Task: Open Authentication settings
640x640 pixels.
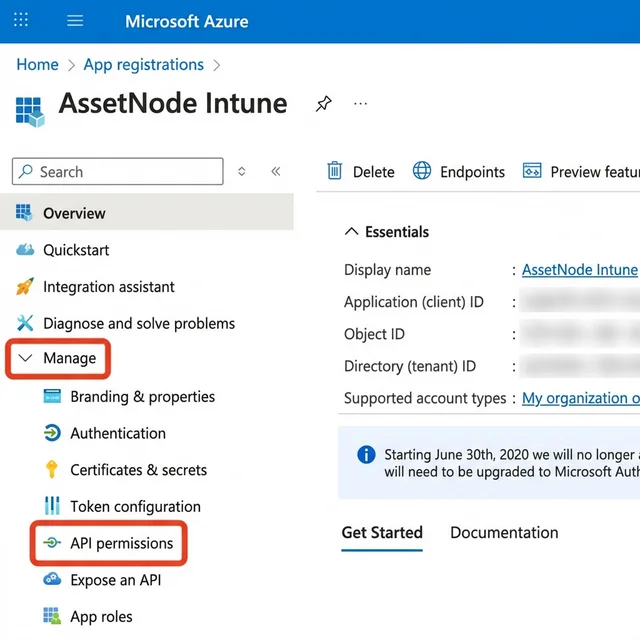Action: coord(118,433)
